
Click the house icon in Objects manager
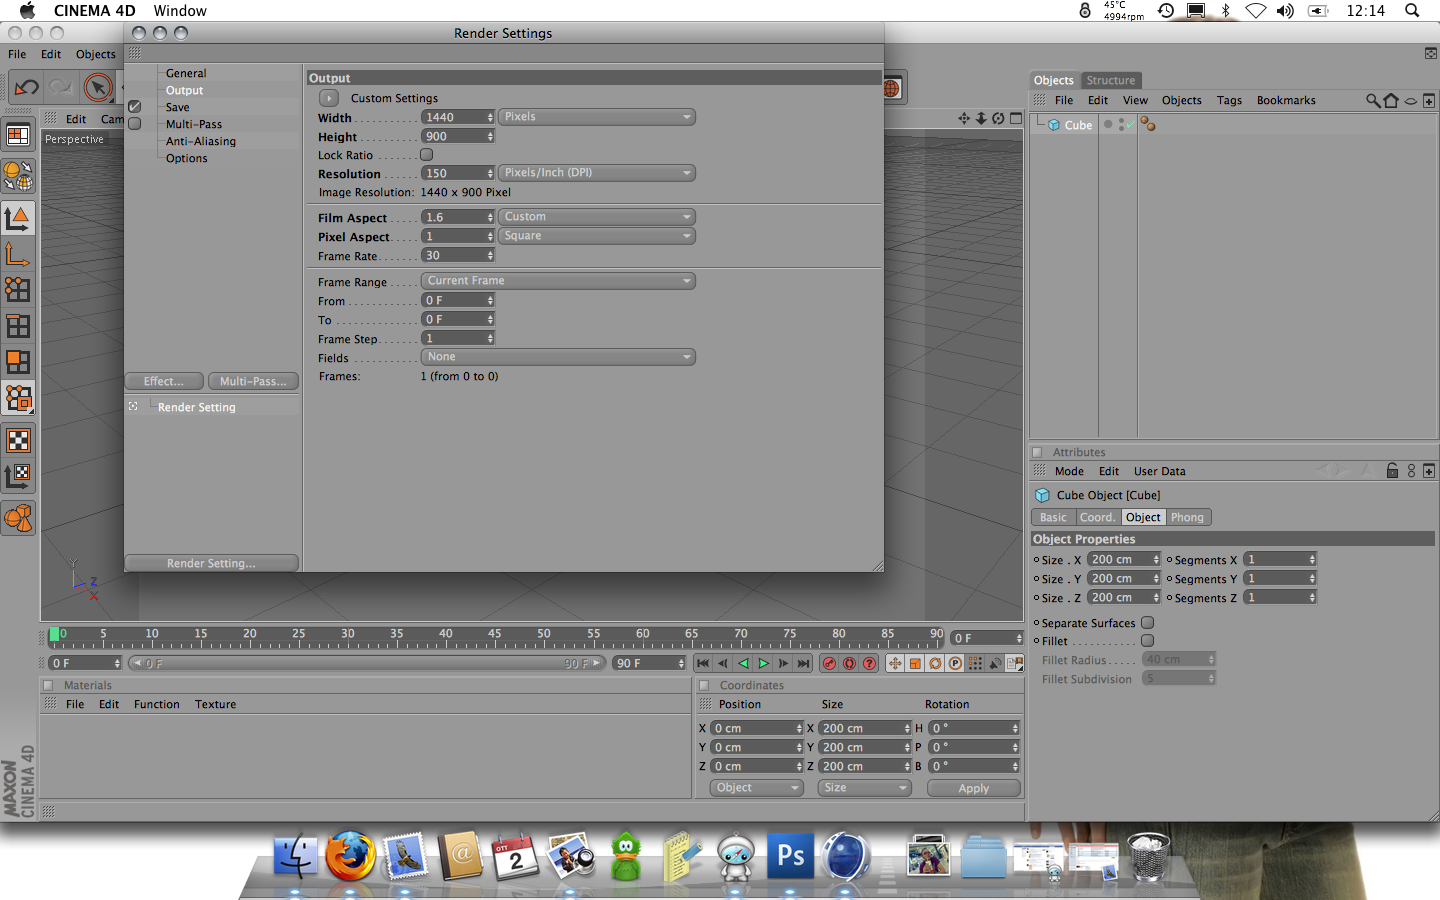point(1391,100)
